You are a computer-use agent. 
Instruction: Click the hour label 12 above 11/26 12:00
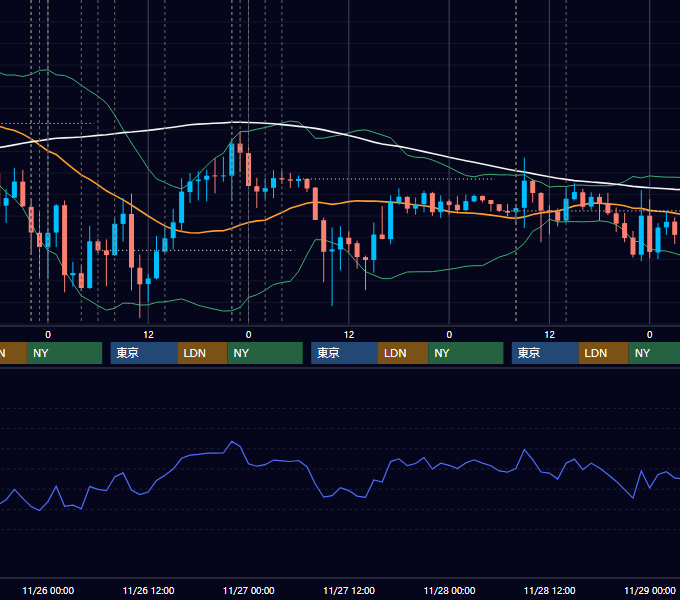point(148,335)
